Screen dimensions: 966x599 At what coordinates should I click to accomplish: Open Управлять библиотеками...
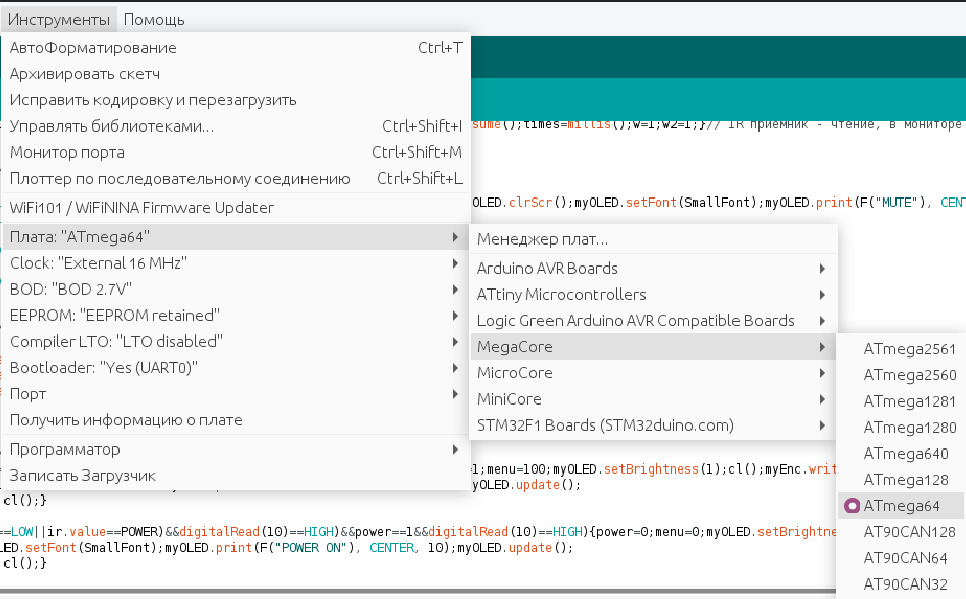point(112,127)
